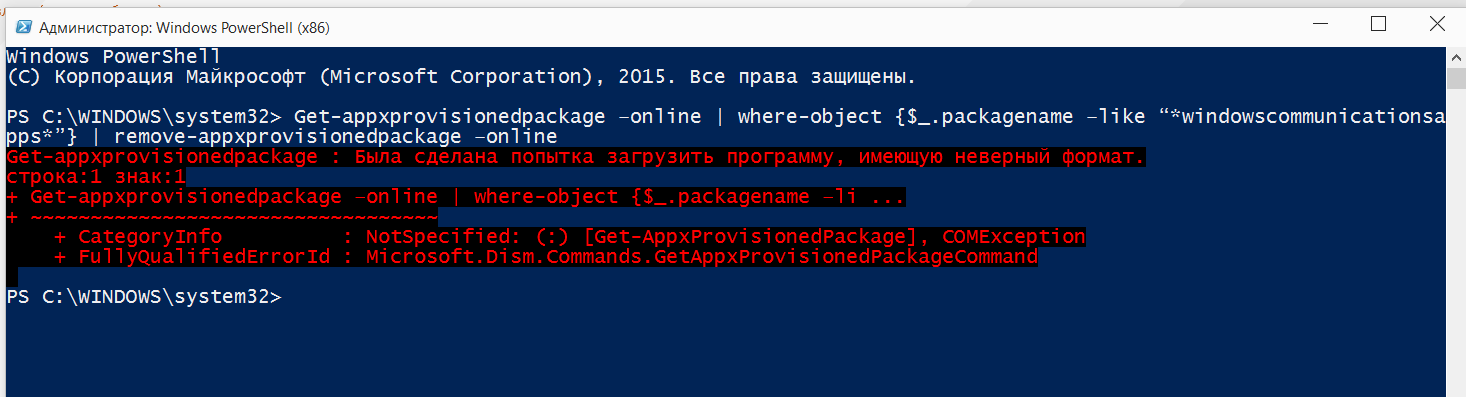Screen dimensions: 1466x398
Task: Click the 'строка:1 знак:1' error line
Action: [96, 178]
